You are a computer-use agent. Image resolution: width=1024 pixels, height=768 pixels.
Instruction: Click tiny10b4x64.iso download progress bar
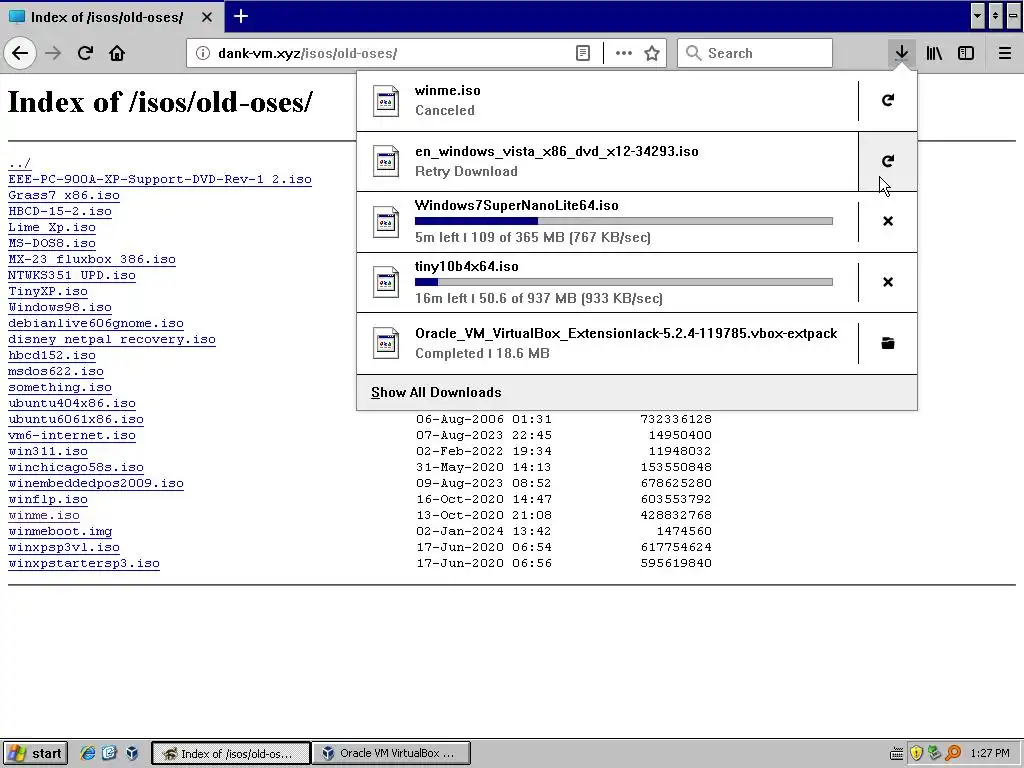624,282
